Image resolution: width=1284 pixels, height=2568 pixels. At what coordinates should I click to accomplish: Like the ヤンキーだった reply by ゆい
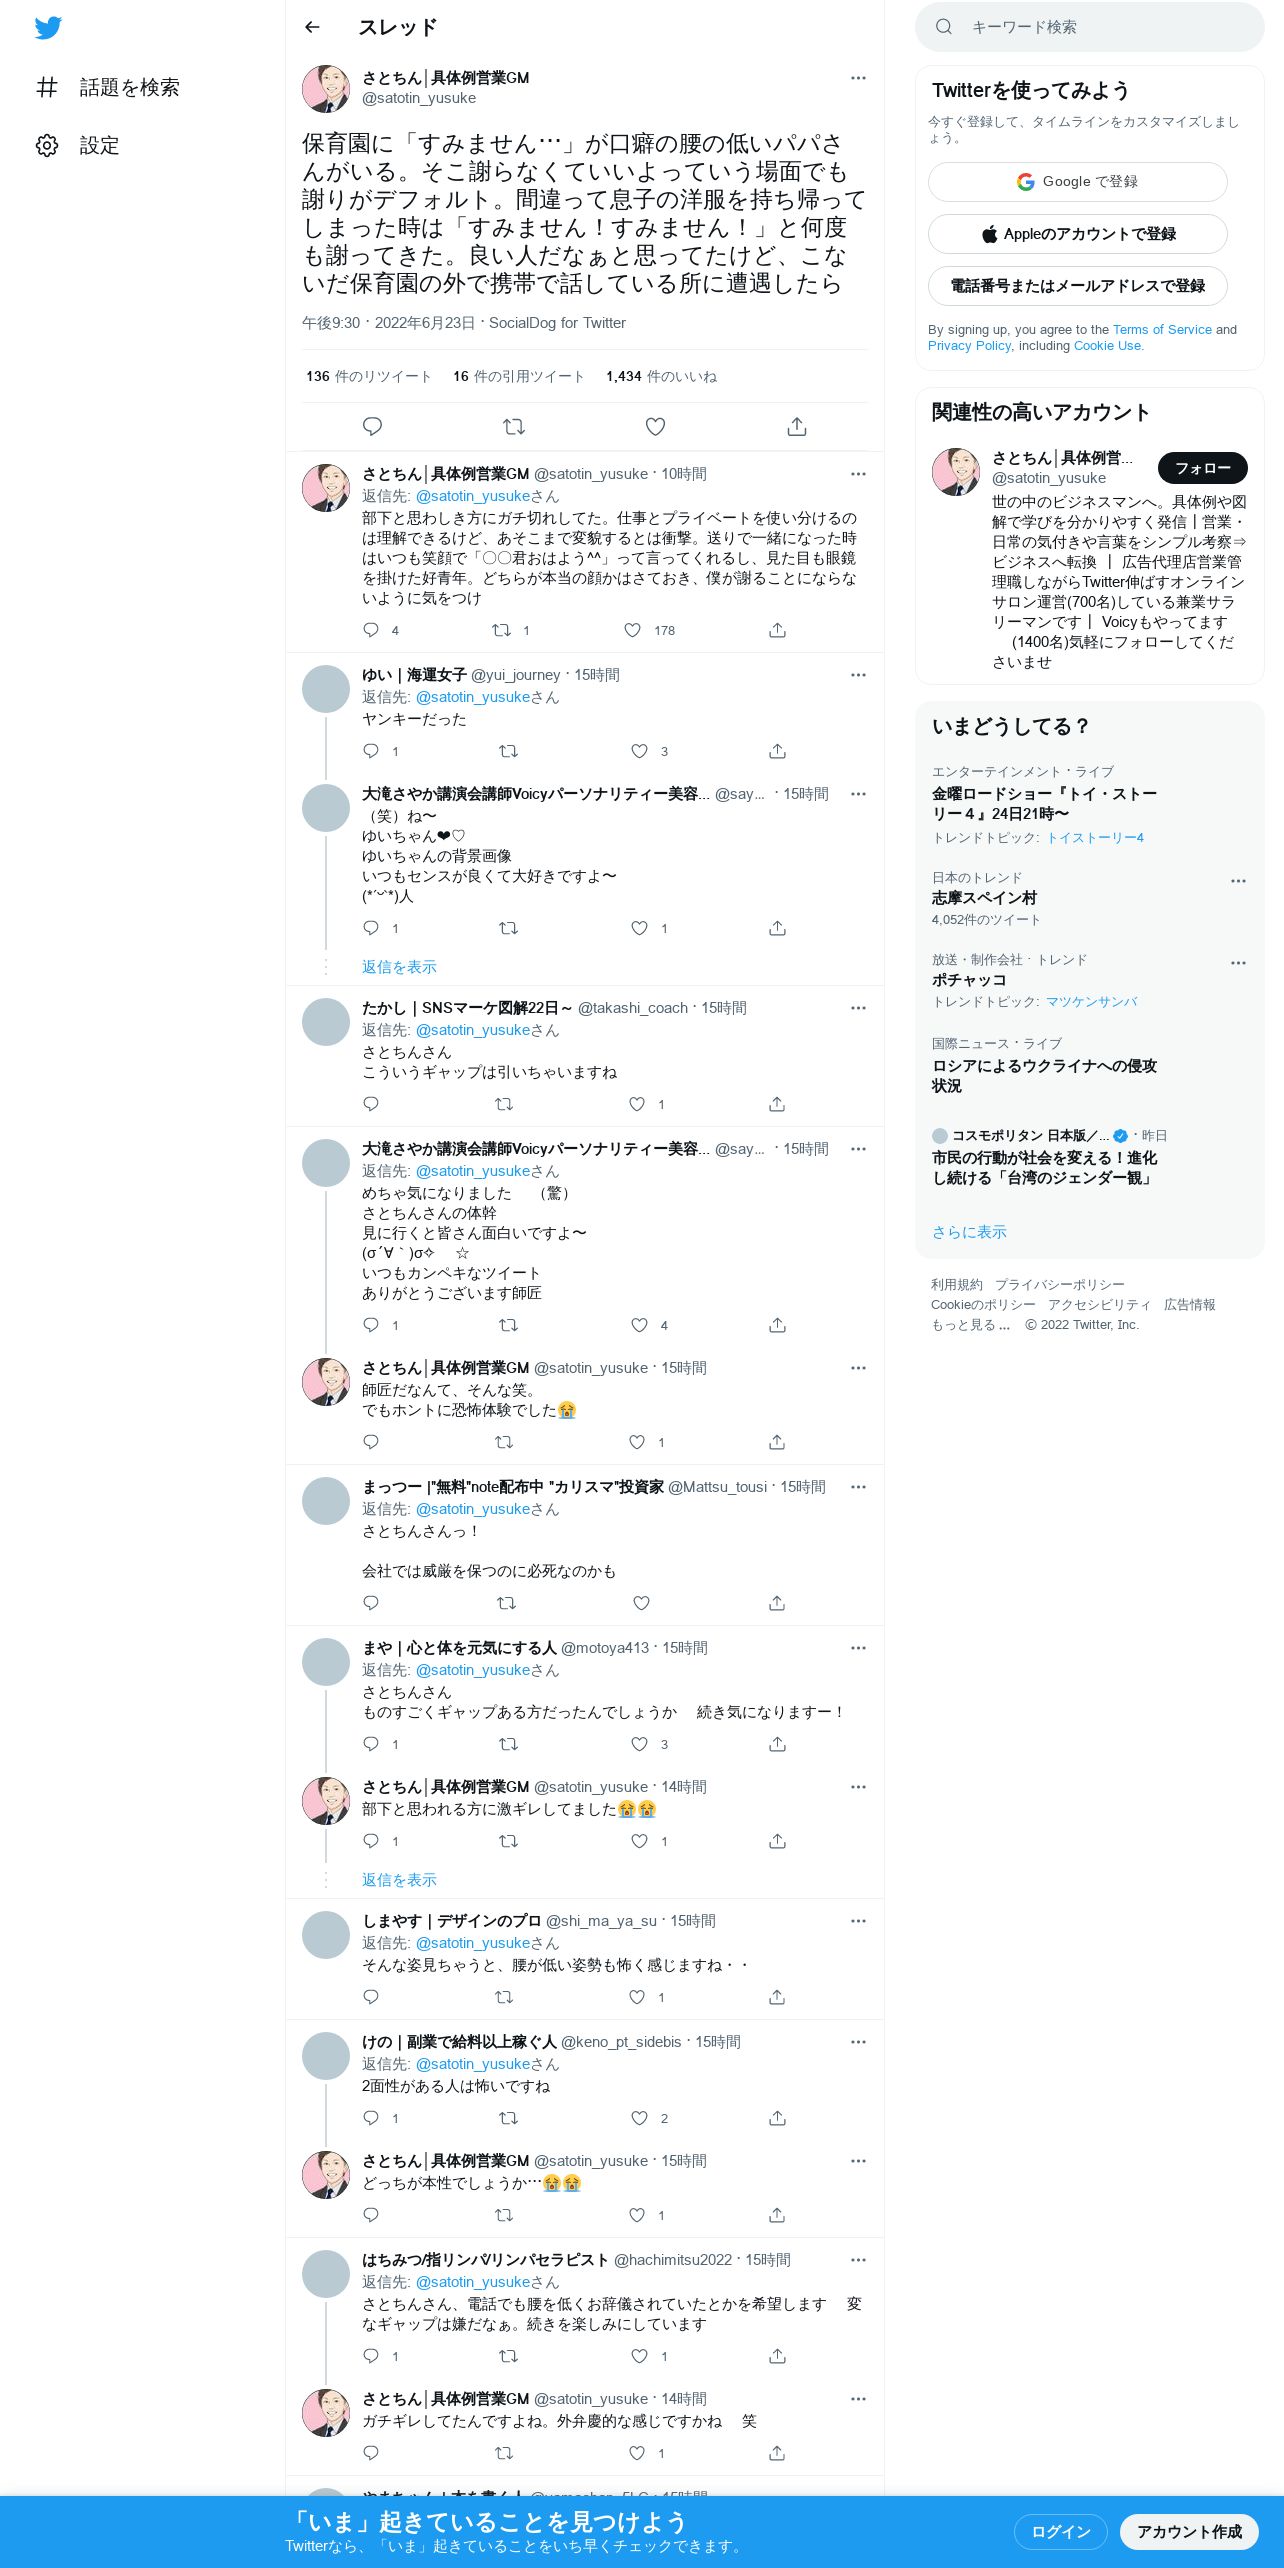coord(640,751)
